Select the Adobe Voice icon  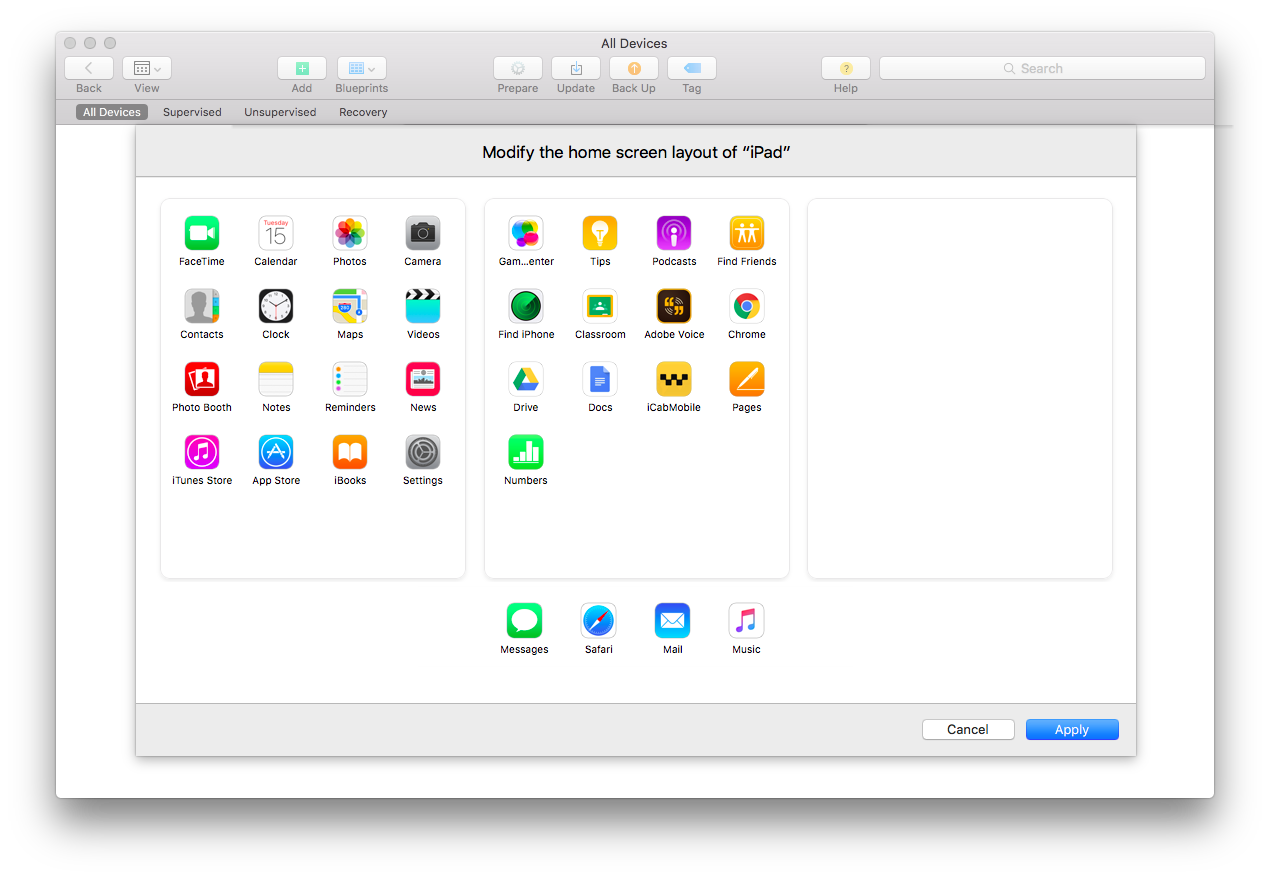(x=674, y=306)
